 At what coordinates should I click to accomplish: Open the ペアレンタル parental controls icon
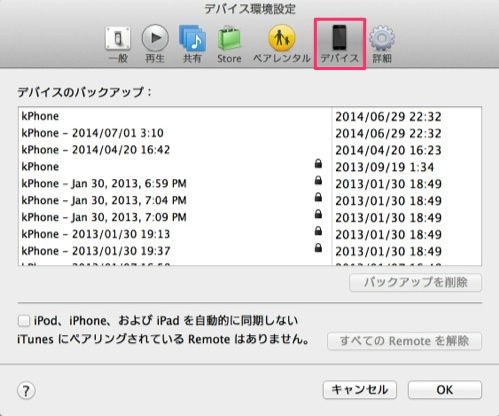(282, 44)
